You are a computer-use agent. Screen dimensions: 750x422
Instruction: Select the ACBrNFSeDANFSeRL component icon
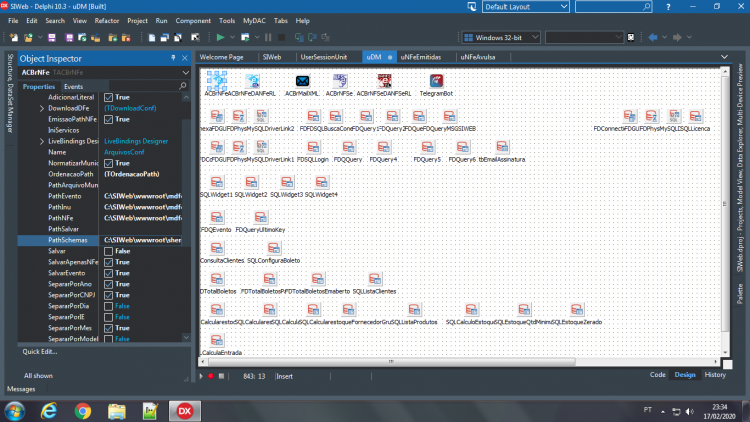click(x=384, y=81)
